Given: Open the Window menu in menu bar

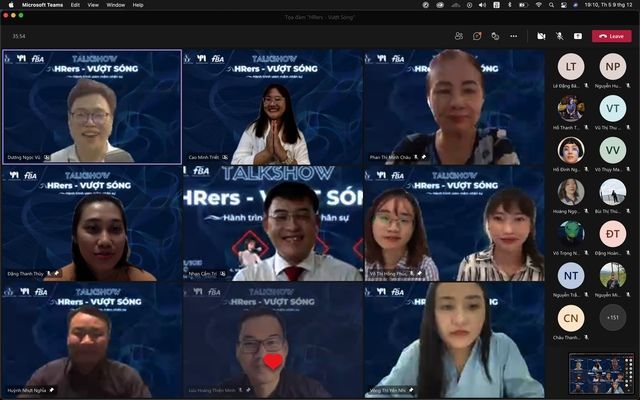Looking at the screenshot, I should pyautogui.click(x=115, y=5).
